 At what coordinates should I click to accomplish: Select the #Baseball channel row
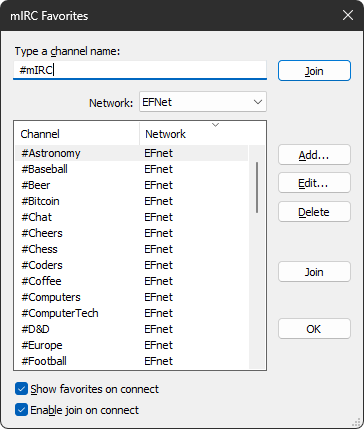point(132,169)
